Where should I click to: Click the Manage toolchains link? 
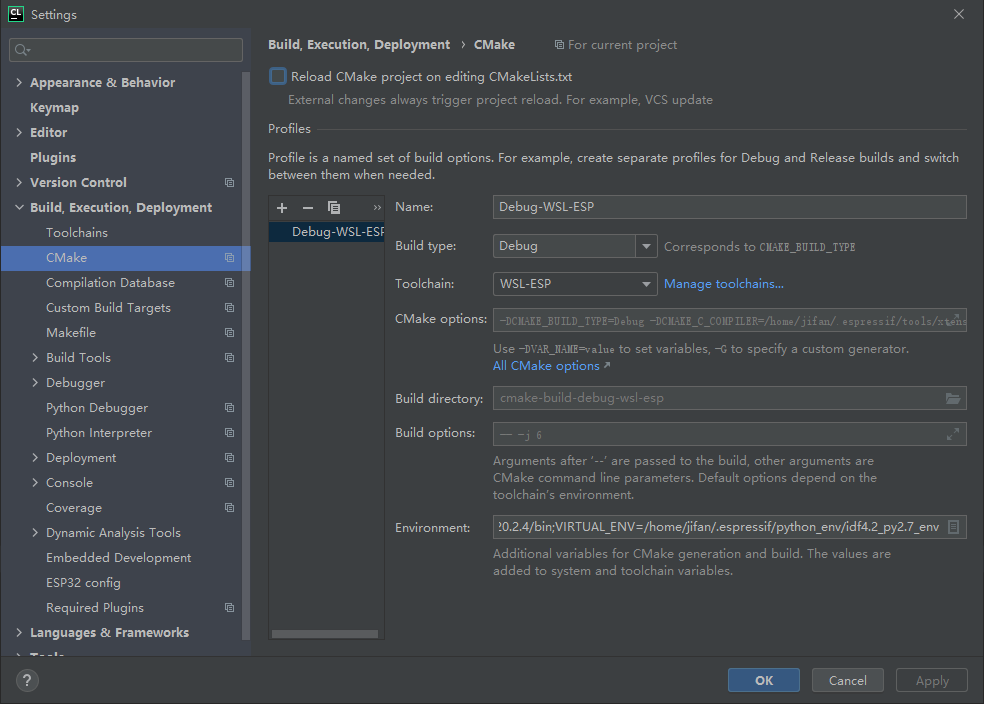click(x=723, y=283)
